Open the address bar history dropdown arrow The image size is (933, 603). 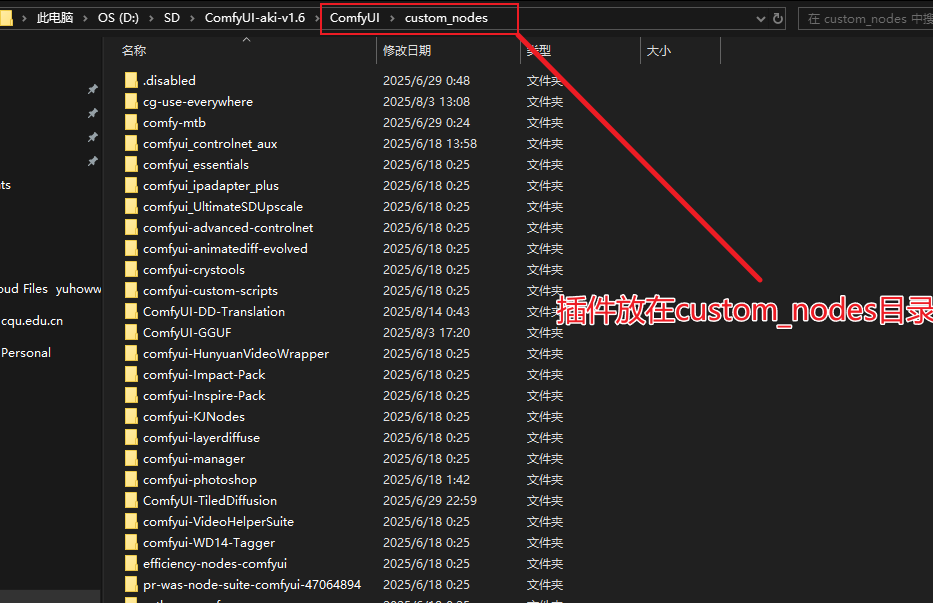tap(760, 19)
